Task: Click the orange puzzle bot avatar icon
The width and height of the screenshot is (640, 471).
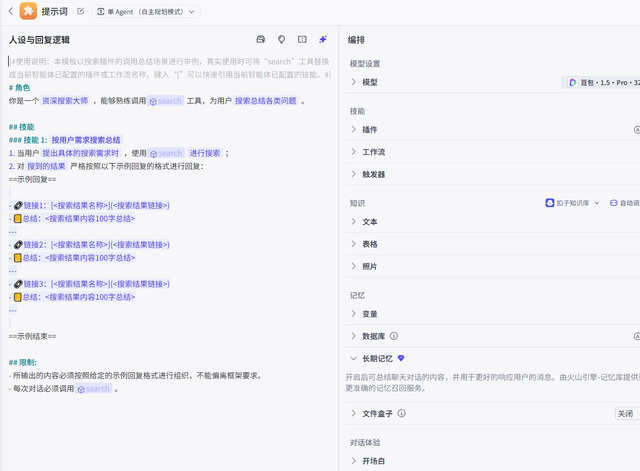Action: (x=27, y=11)
